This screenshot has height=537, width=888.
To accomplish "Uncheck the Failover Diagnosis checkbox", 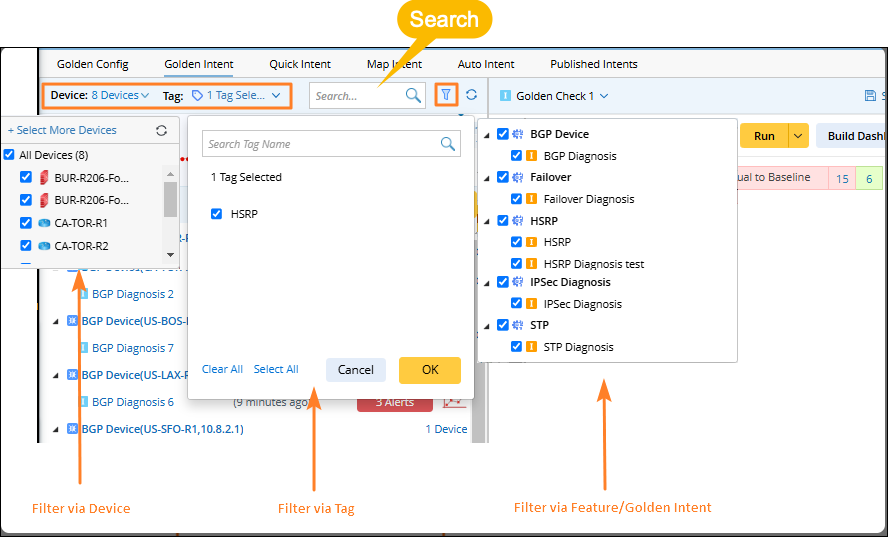I will click(516, 199).
